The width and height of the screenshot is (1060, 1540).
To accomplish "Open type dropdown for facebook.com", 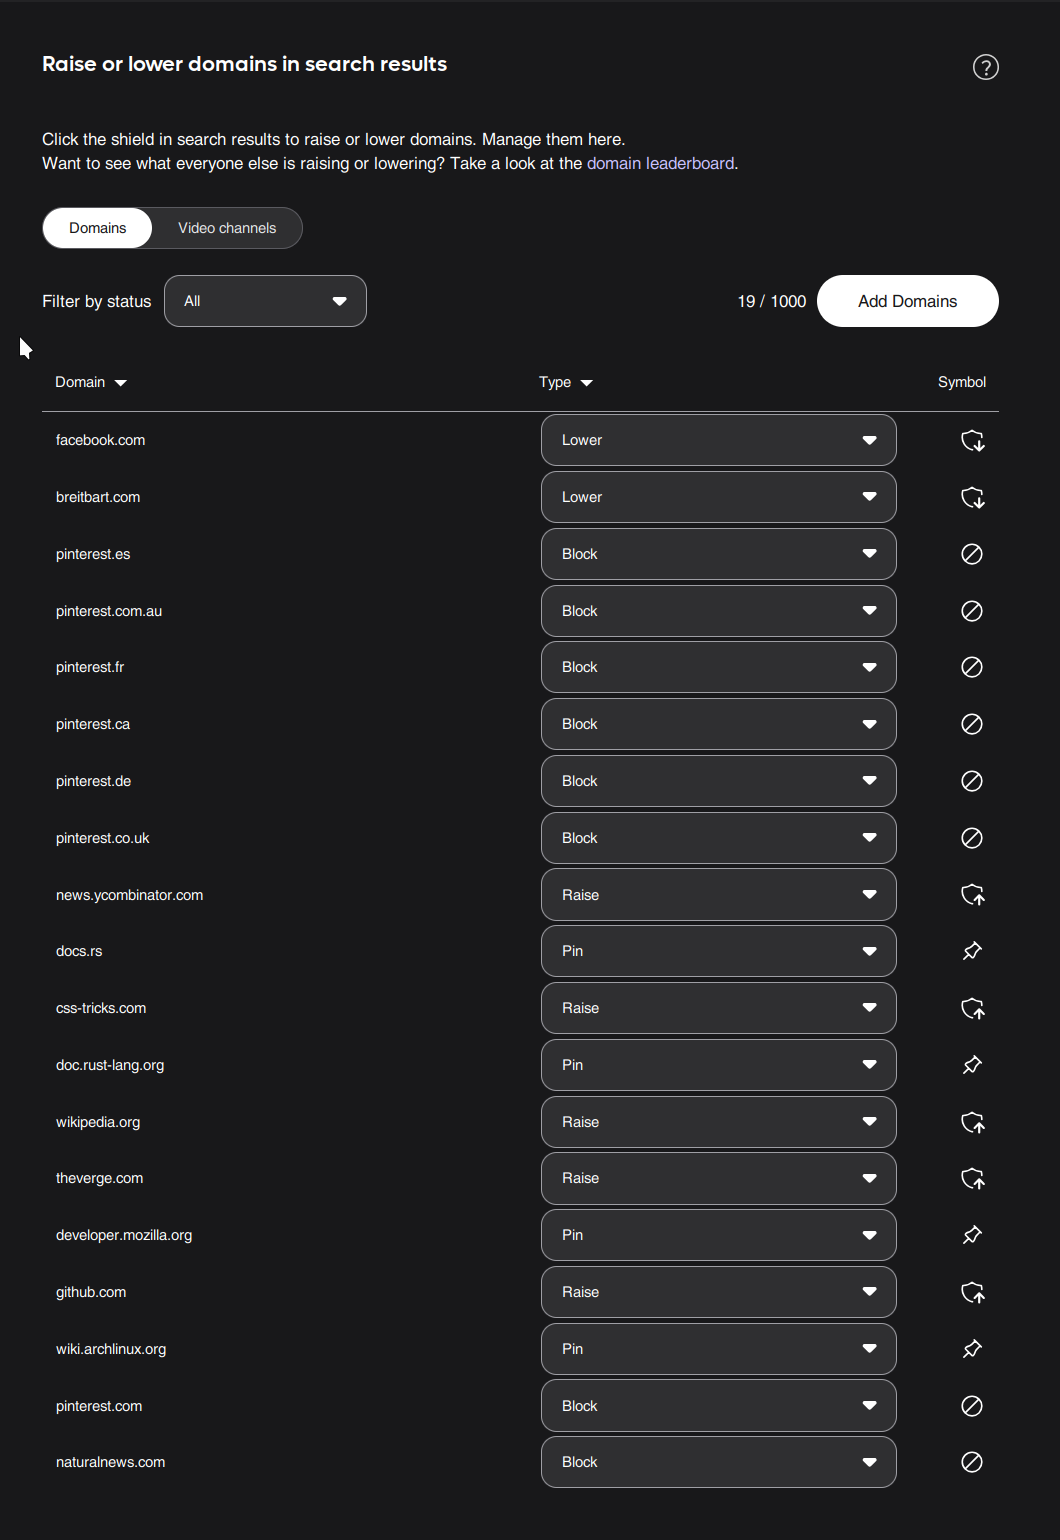I will pos(718,440).
